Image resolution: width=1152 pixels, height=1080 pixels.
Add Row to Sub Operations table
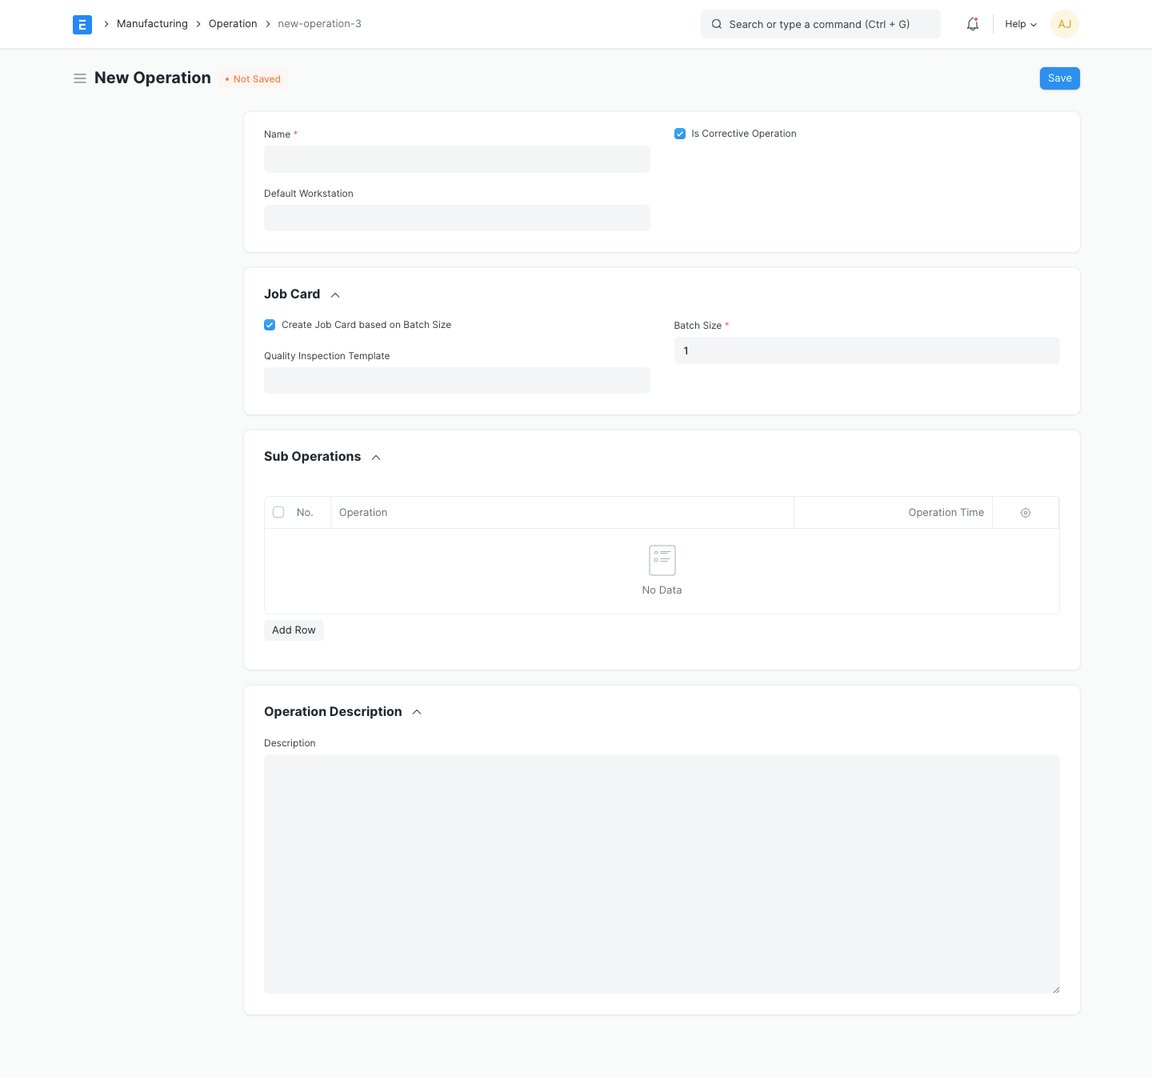tap(294, 630)
